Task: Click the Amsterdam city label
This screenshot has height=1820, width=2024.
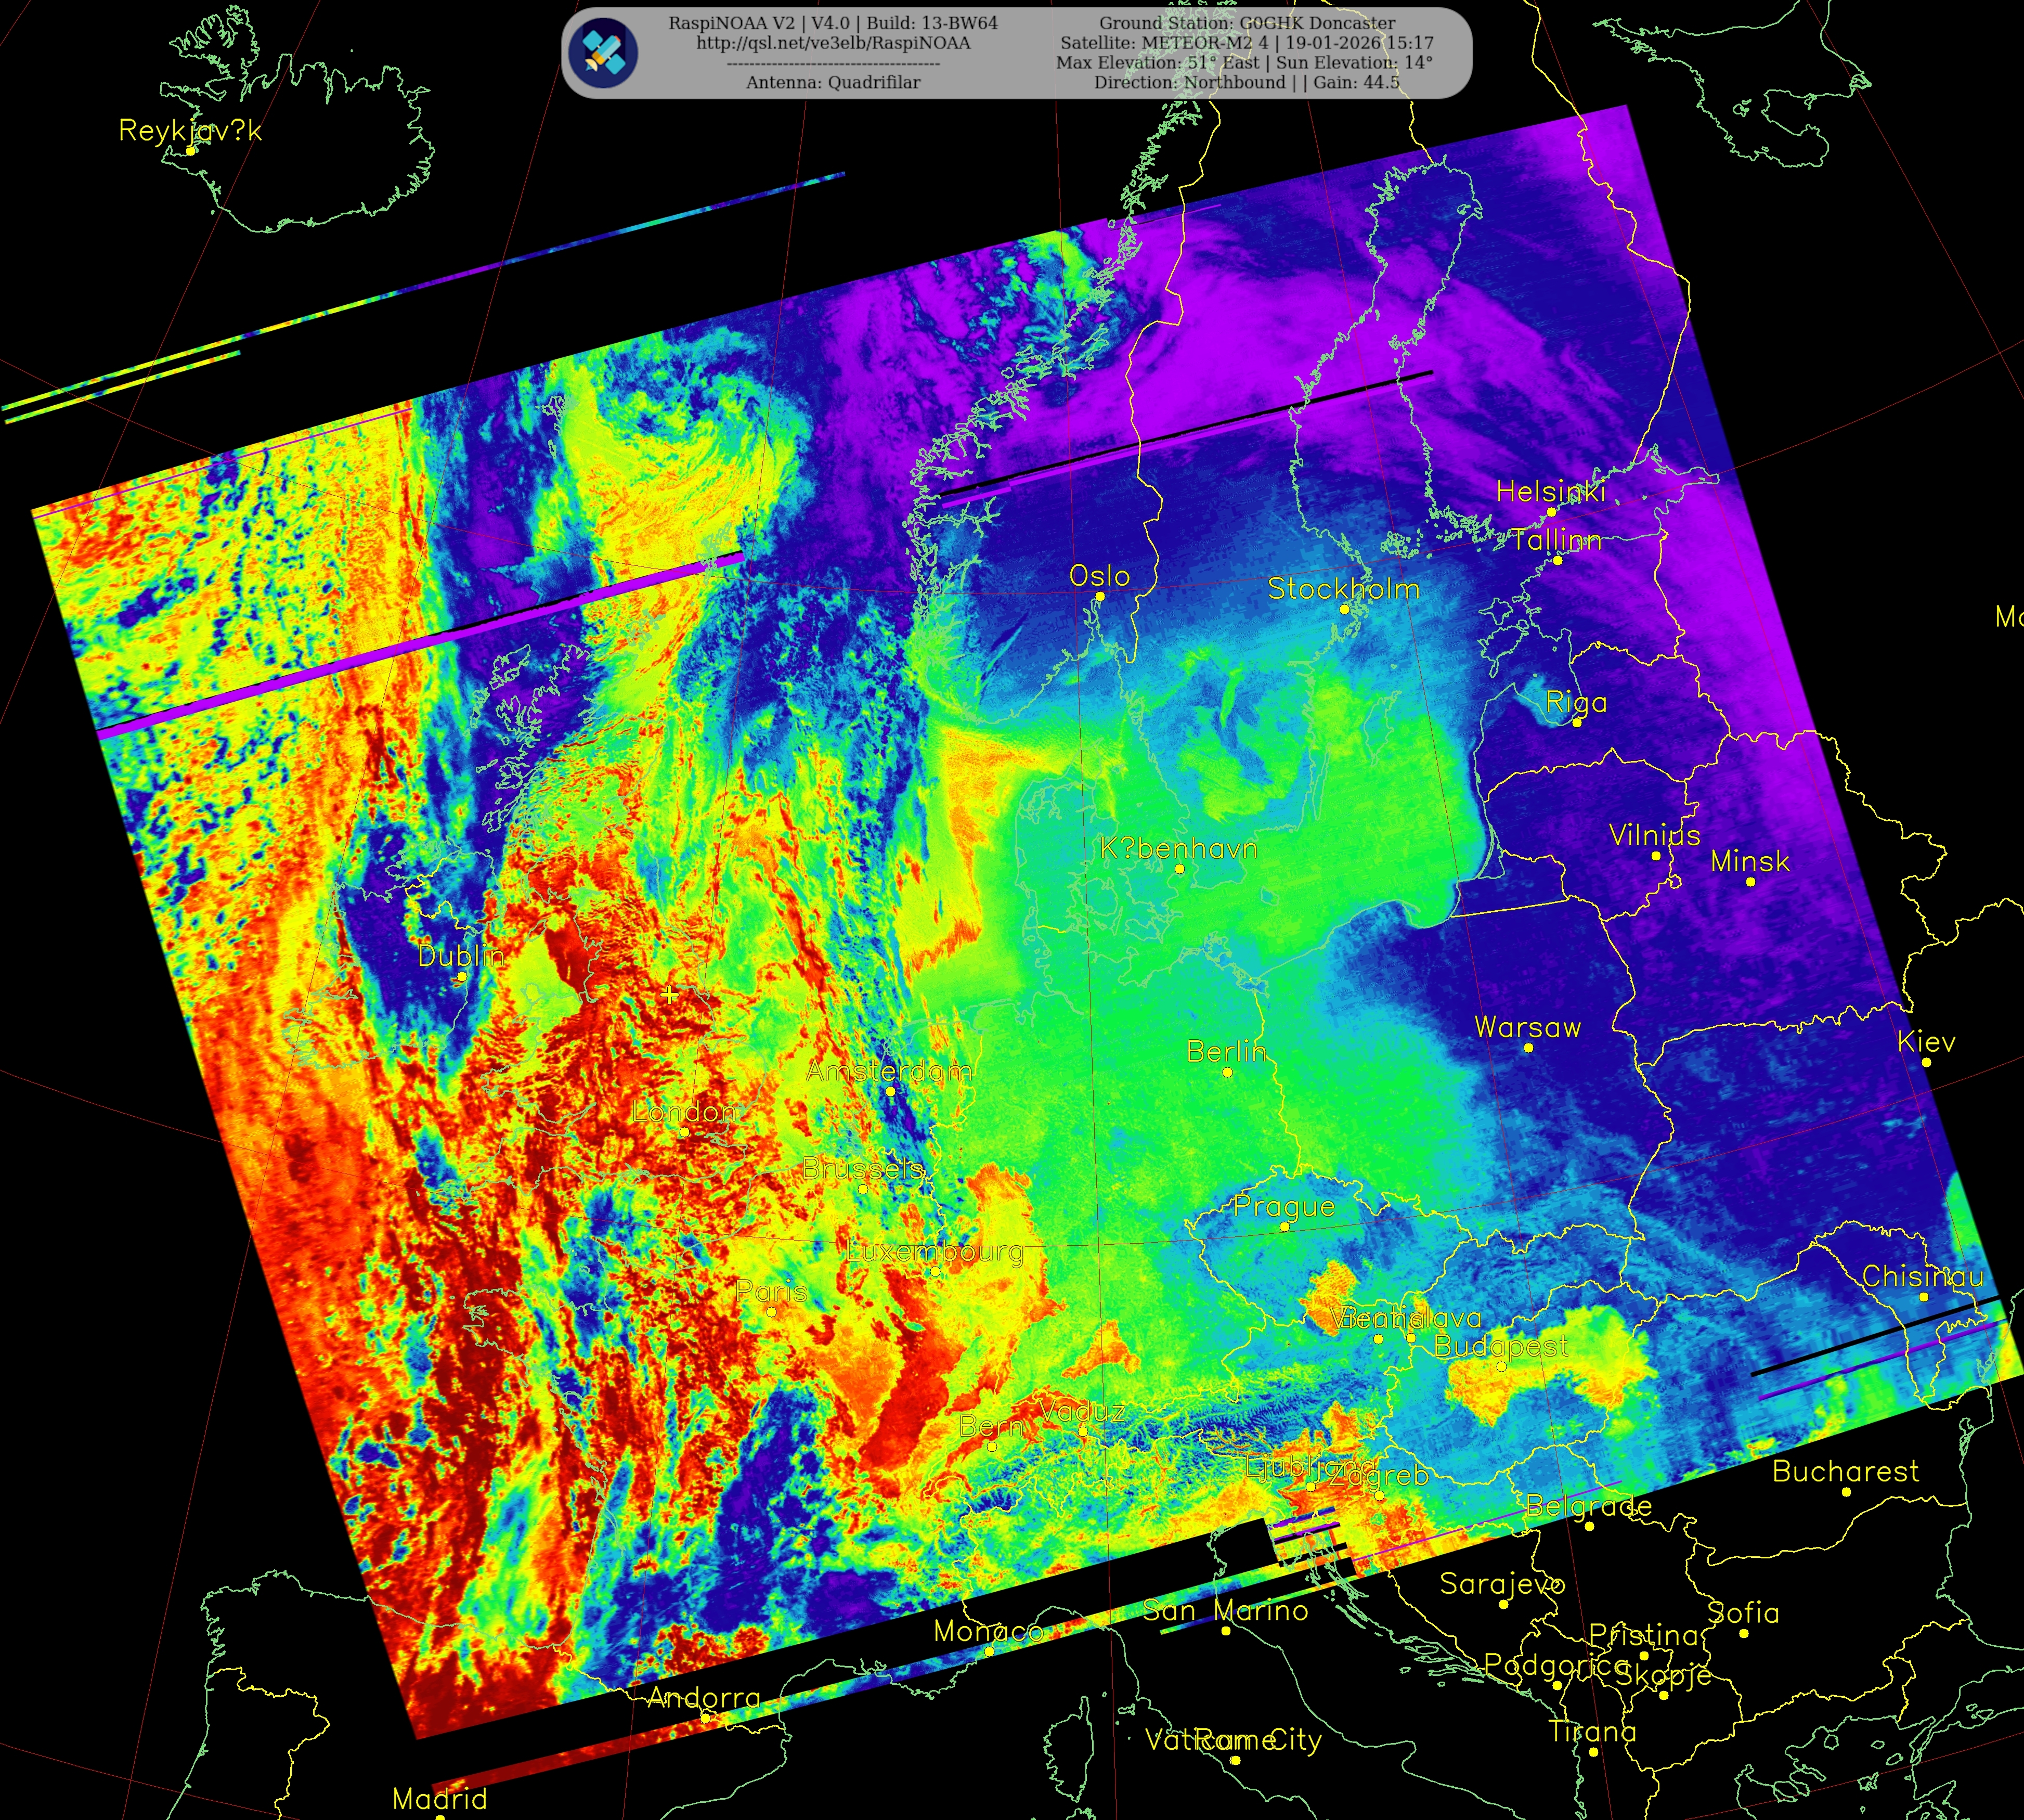Action: pyautogui.click(x=888, y=1071)
